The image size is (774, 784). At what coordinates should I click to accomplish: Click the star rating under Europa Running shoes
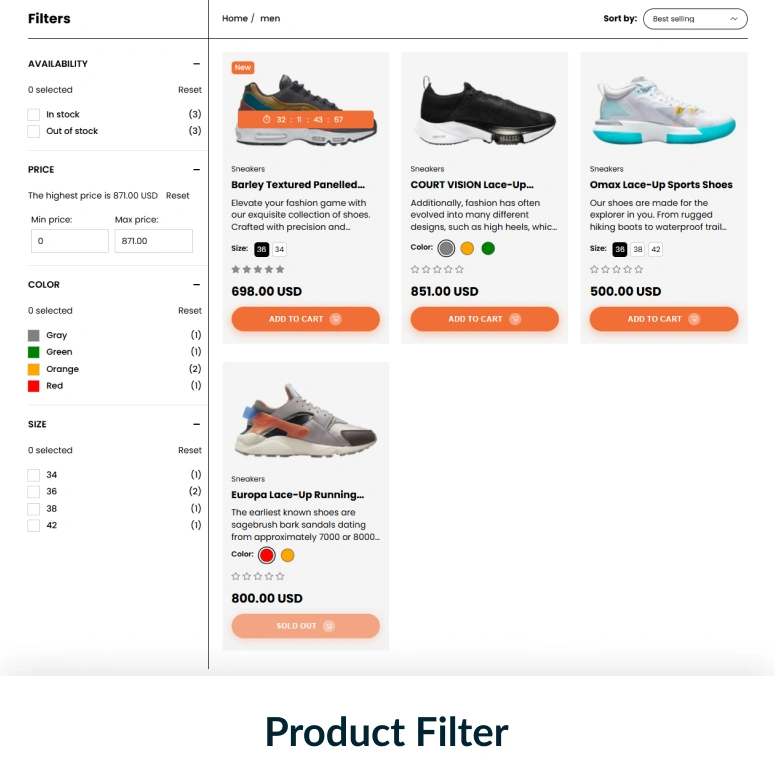click(x=258, y=576)
